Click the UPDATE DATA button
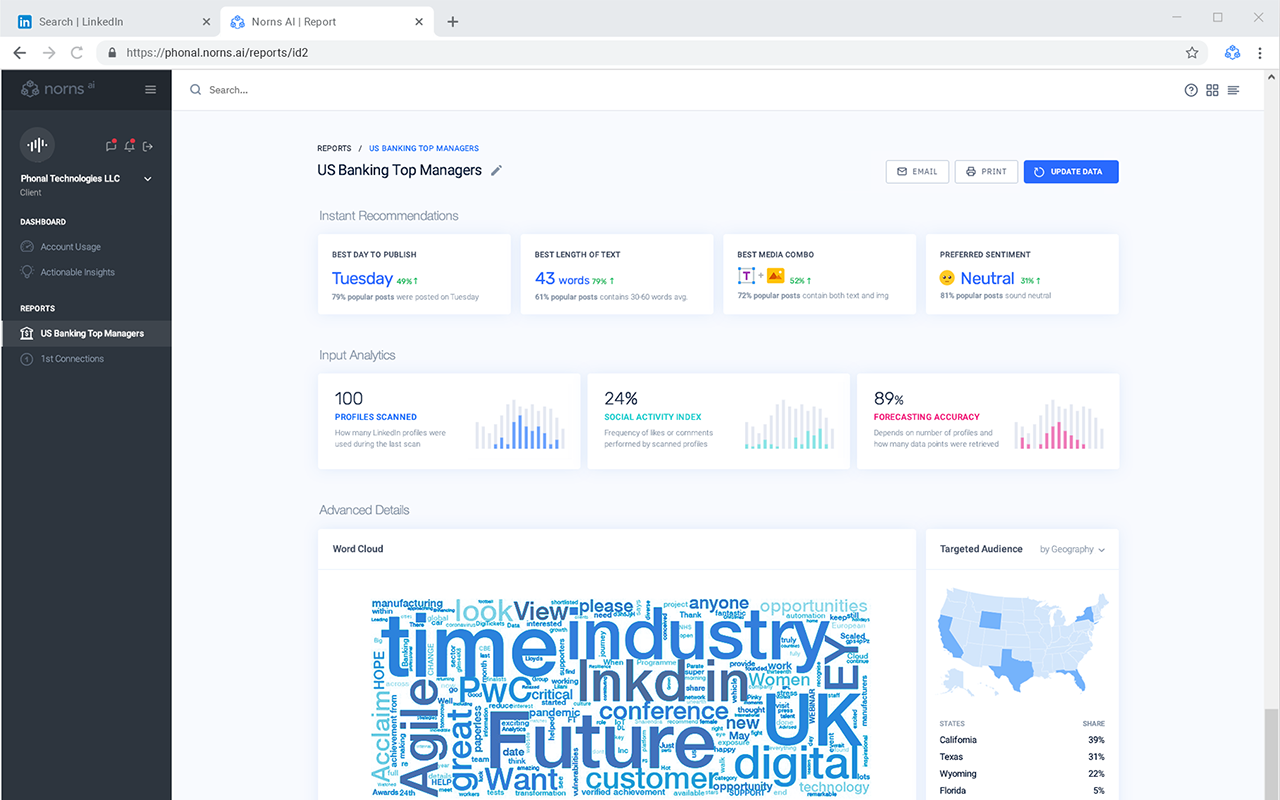Screen dimensions: 1280x800 (1071, 172)
